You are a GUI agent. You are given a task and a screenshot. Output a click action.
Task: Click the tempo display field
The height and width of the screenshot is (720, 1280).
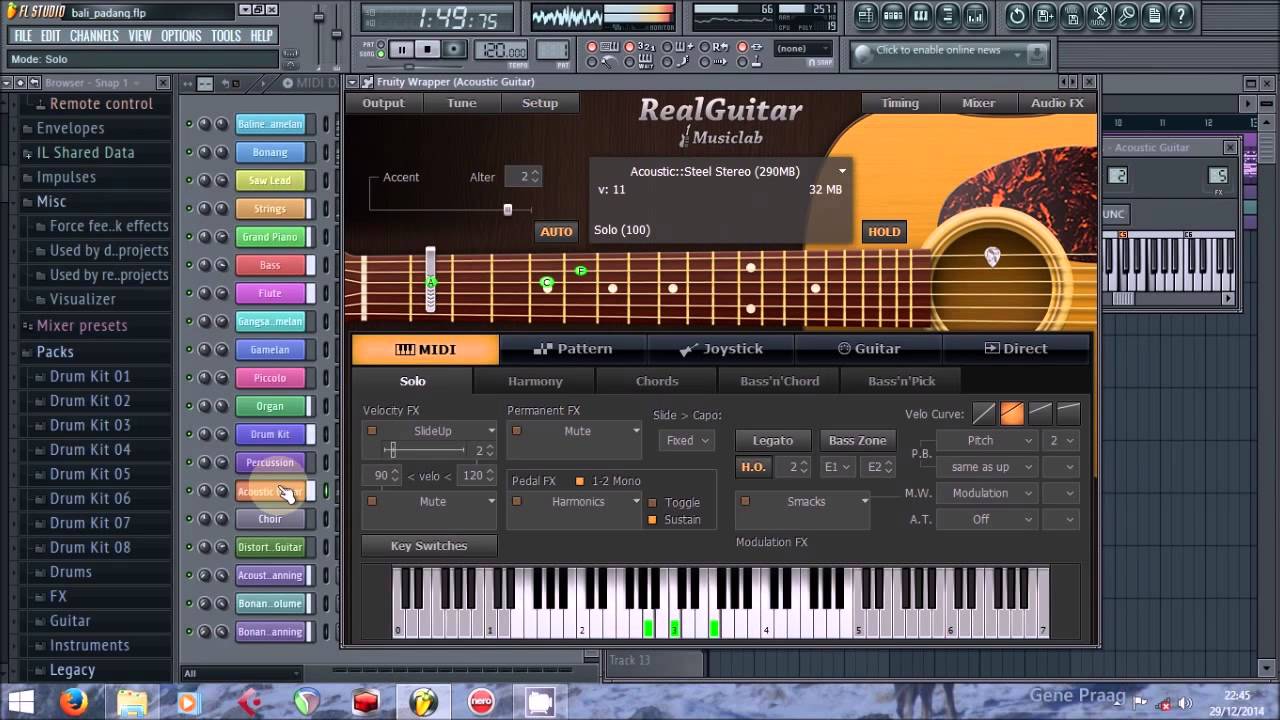(502, 50)
